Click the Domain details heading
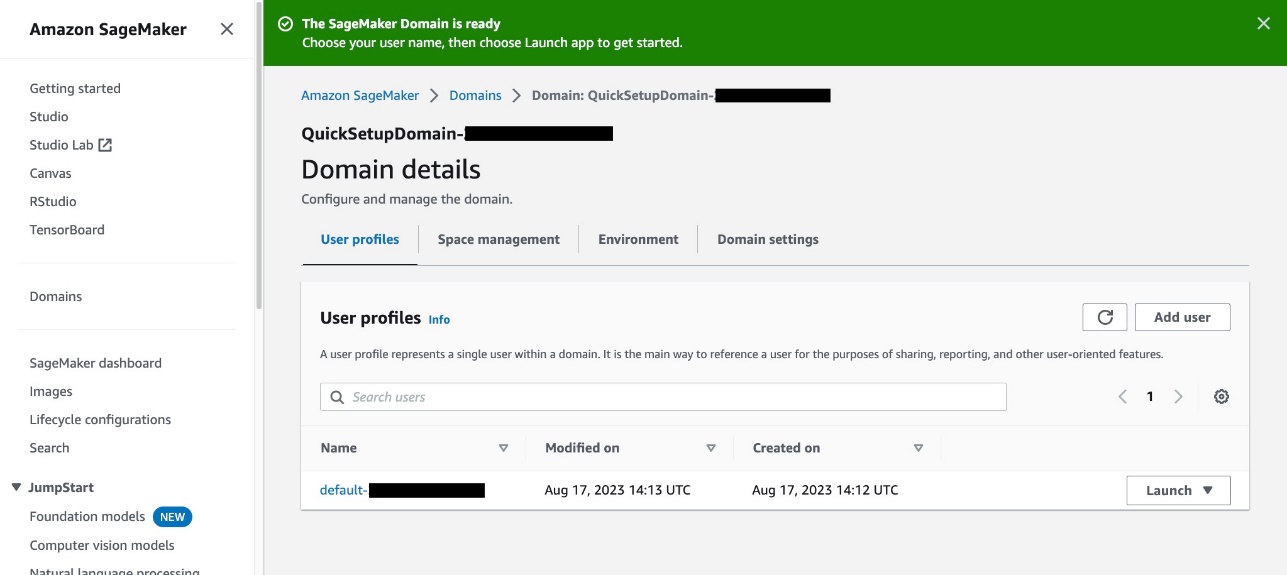This screenshot has height=575, width=1287. [391, 169]
